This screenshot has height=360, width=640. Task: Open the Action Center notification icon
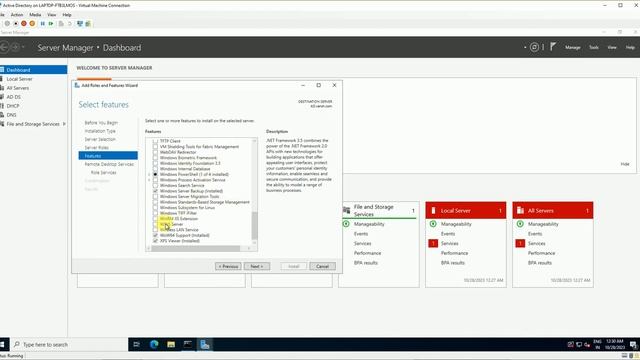[633, 345]
